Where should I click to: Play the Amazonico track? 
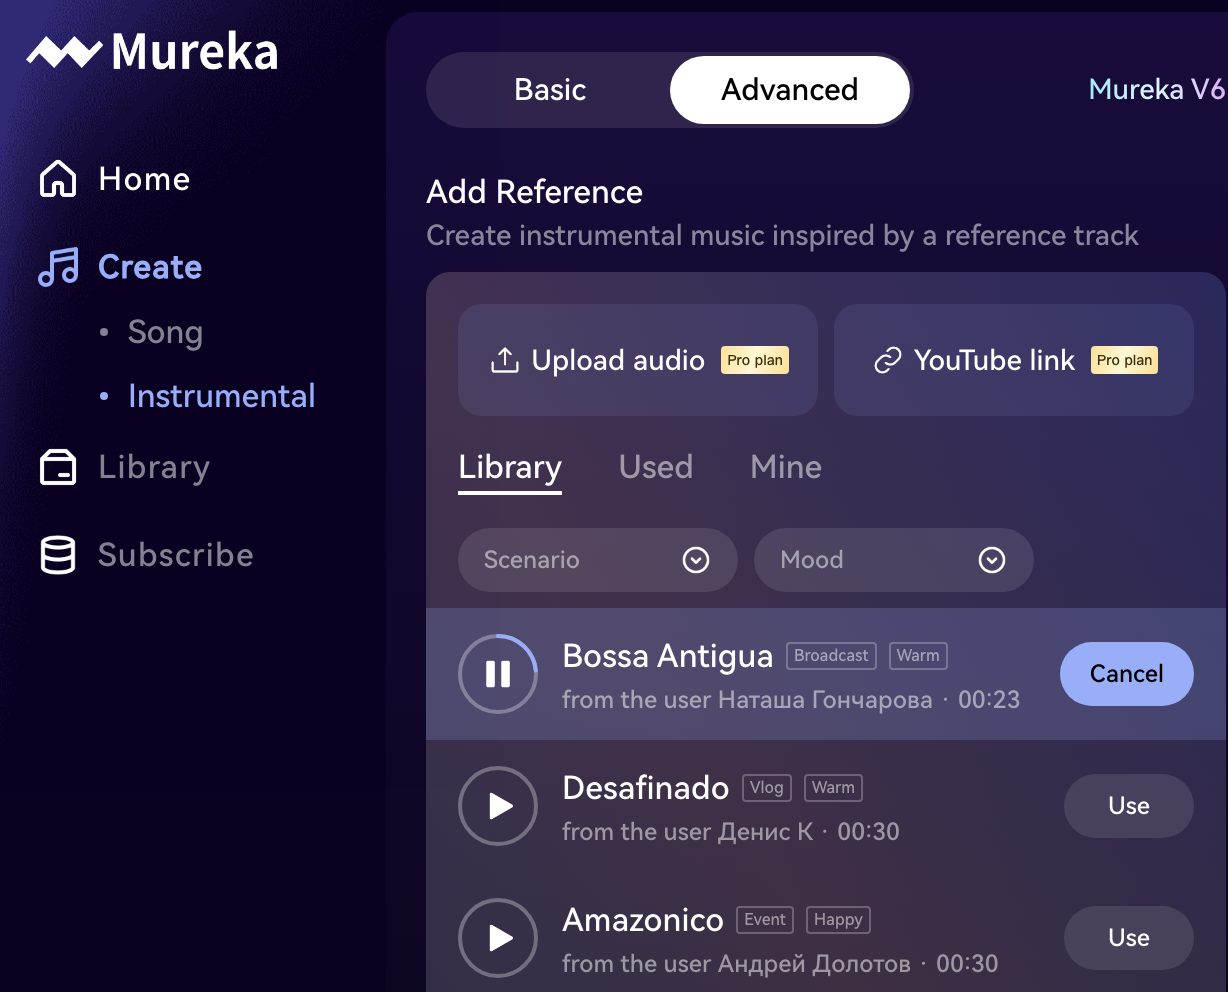pyautogui.click(x=498, y=938)
